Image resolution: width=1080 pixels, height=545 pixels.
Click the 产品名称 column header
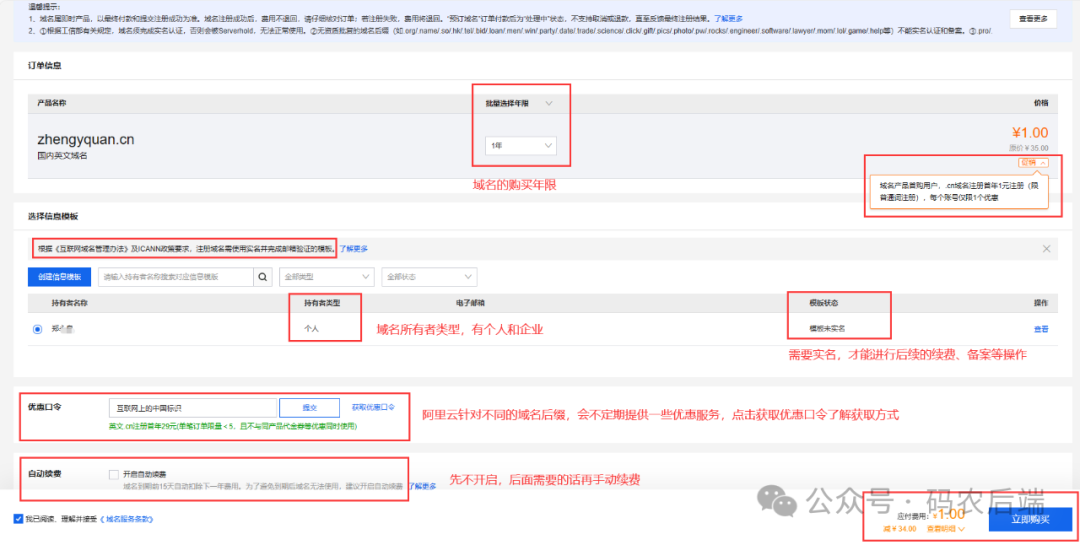(x=52, y=103)
